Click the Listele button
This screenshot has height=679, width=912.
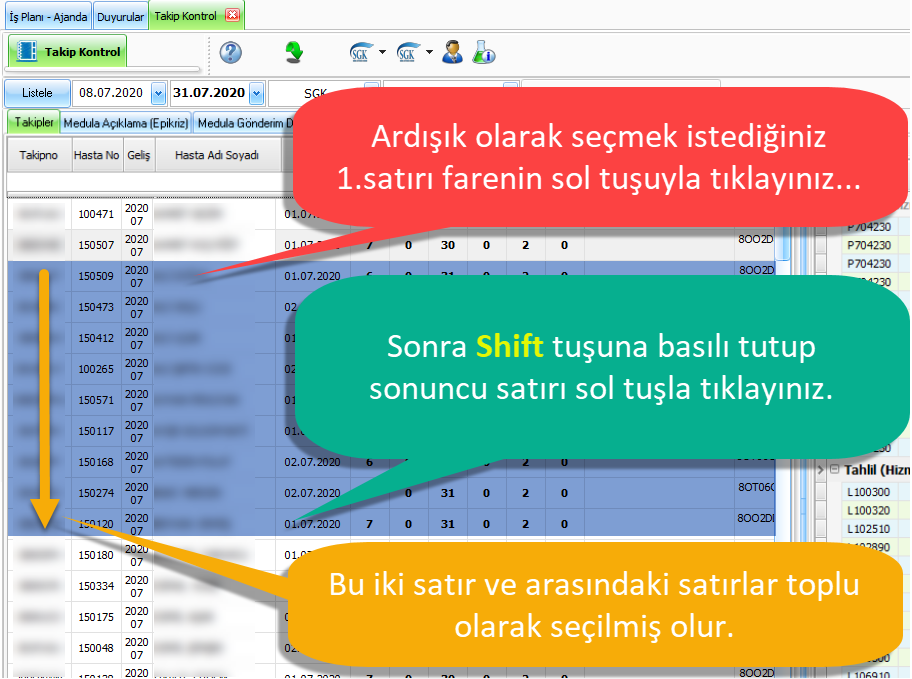click(37, 93)
